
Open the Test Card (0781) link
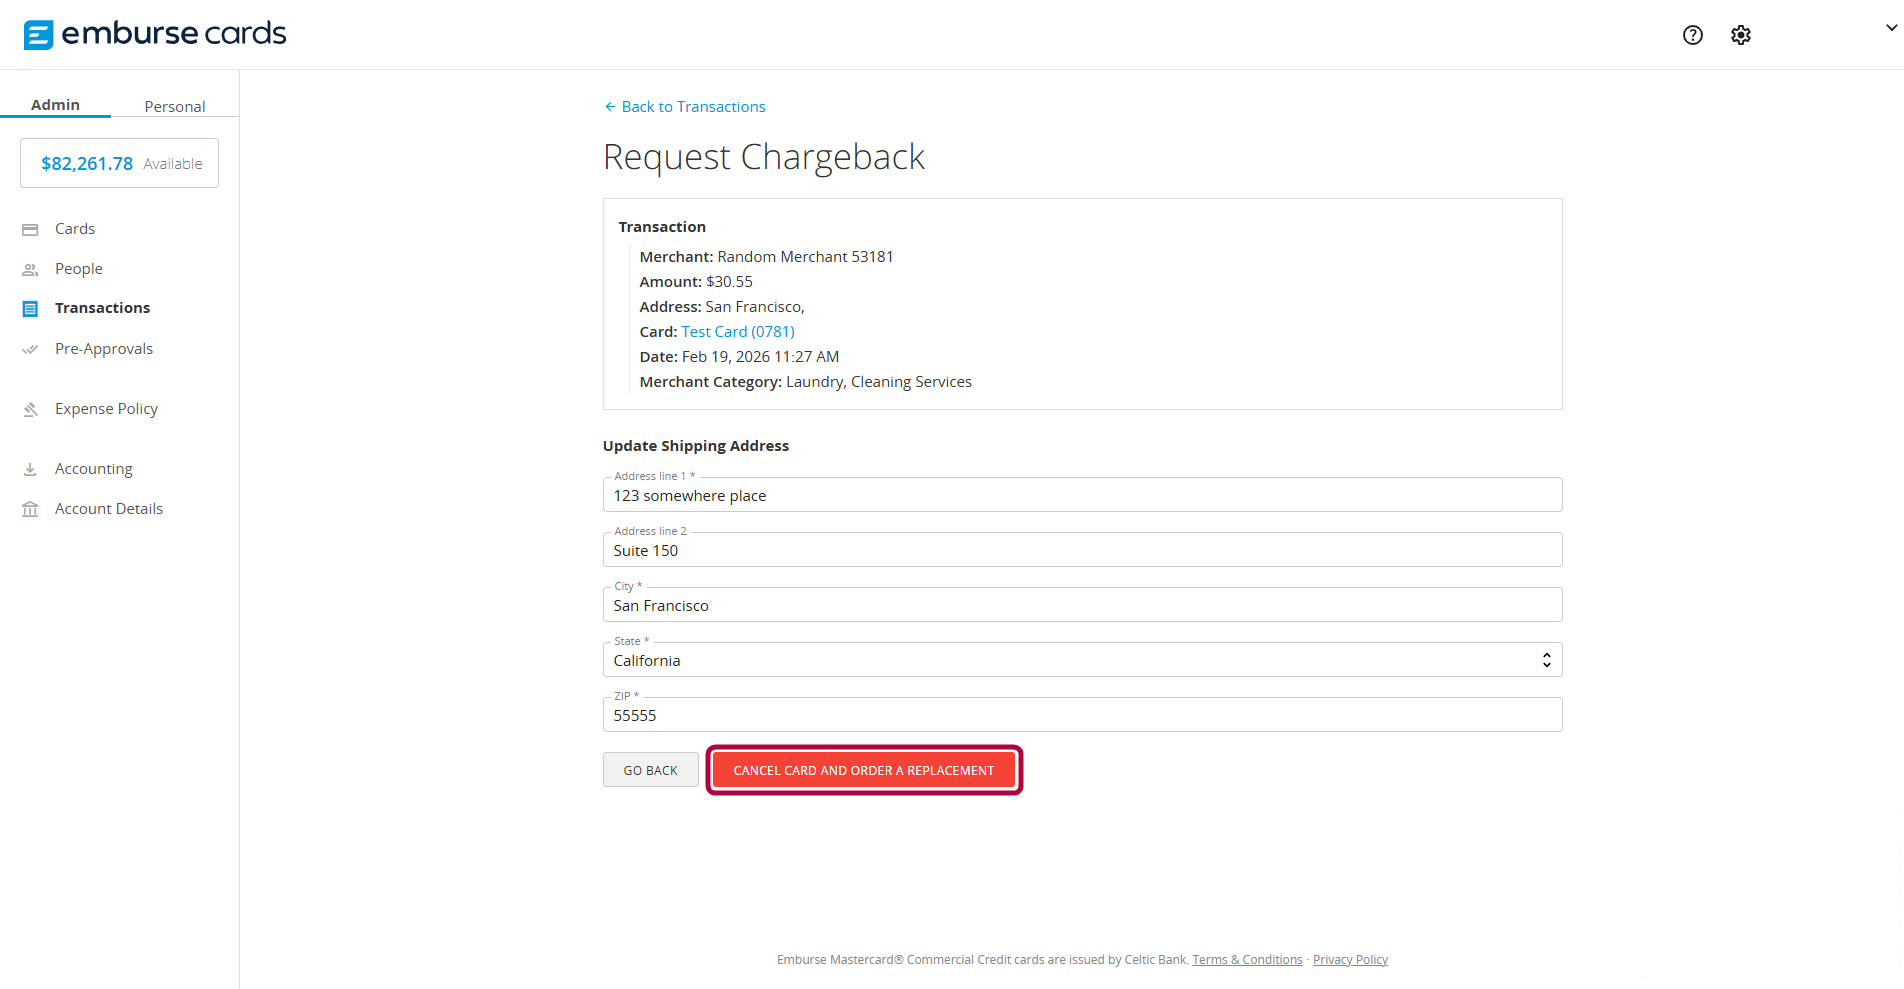coord(737,331)
